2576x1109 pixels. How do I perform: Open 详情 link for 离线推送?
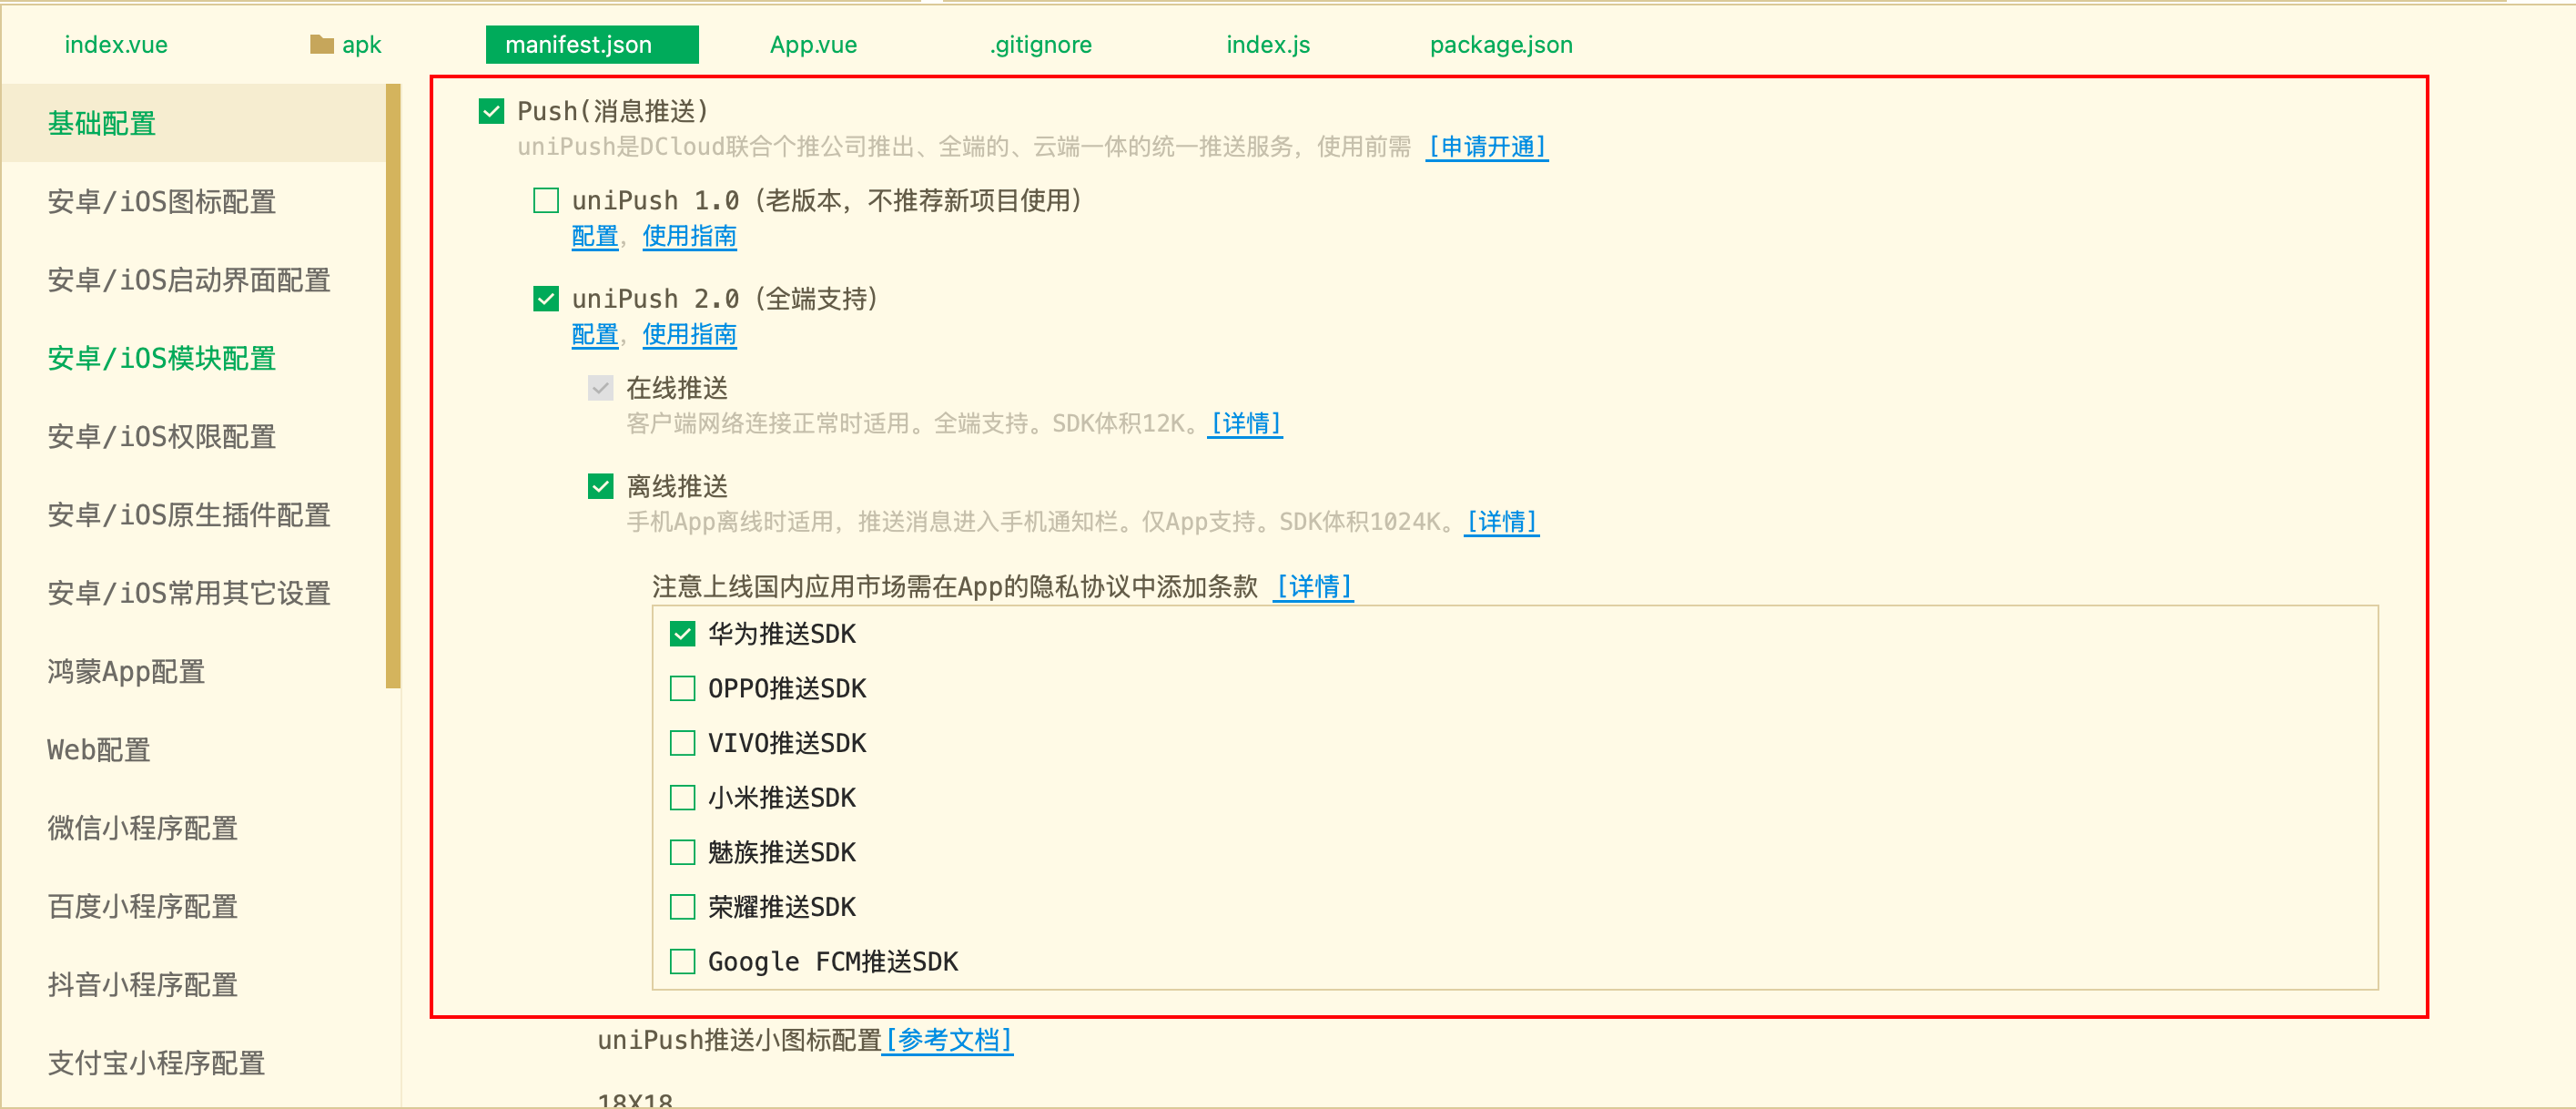click(1501, 521)
